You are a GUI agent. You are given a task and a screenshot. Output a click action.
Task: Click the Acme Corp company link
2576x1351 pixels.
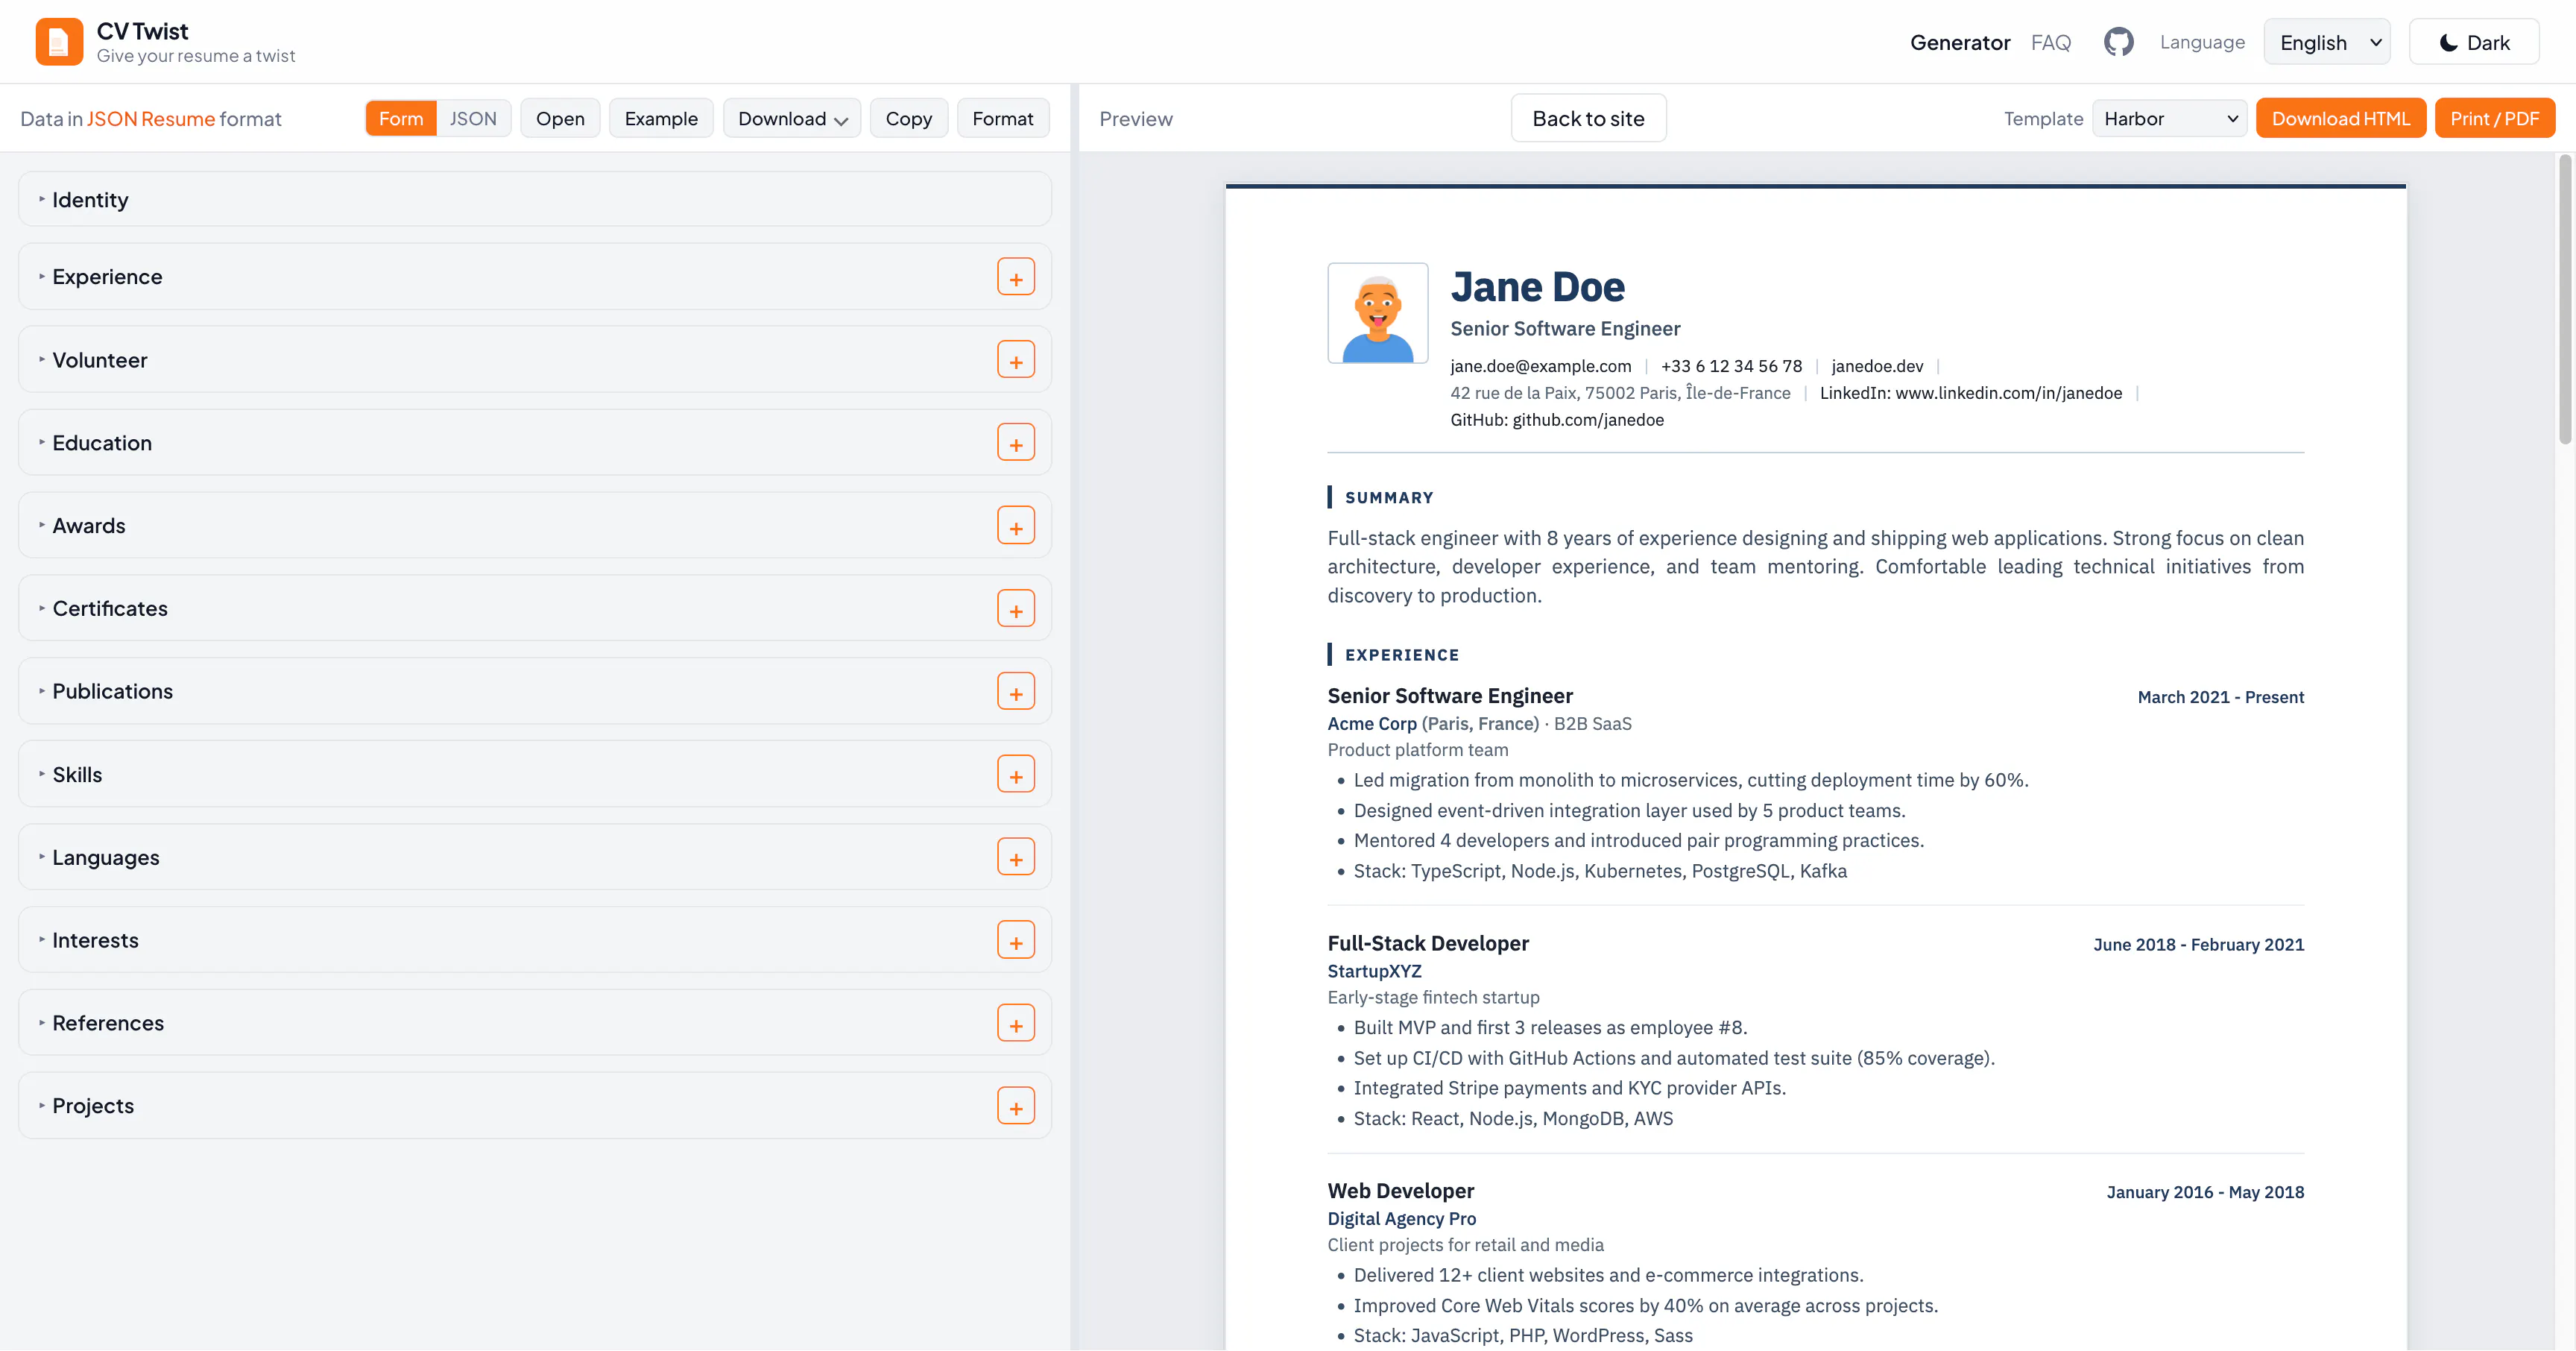tap(1372, 723)
